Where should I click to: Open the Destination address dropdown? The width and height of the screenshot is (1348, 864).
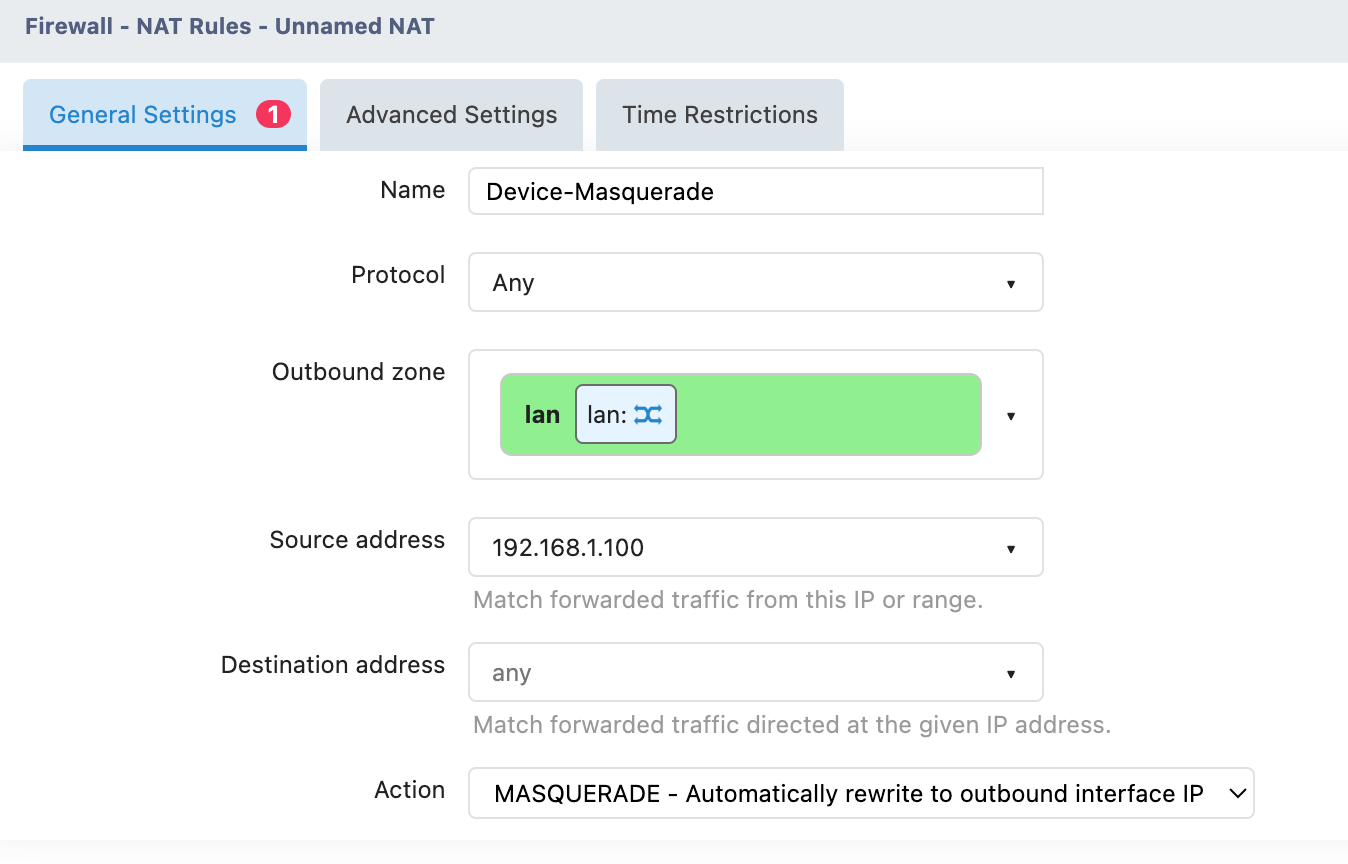pyautogui.click(x=740, y=673)
